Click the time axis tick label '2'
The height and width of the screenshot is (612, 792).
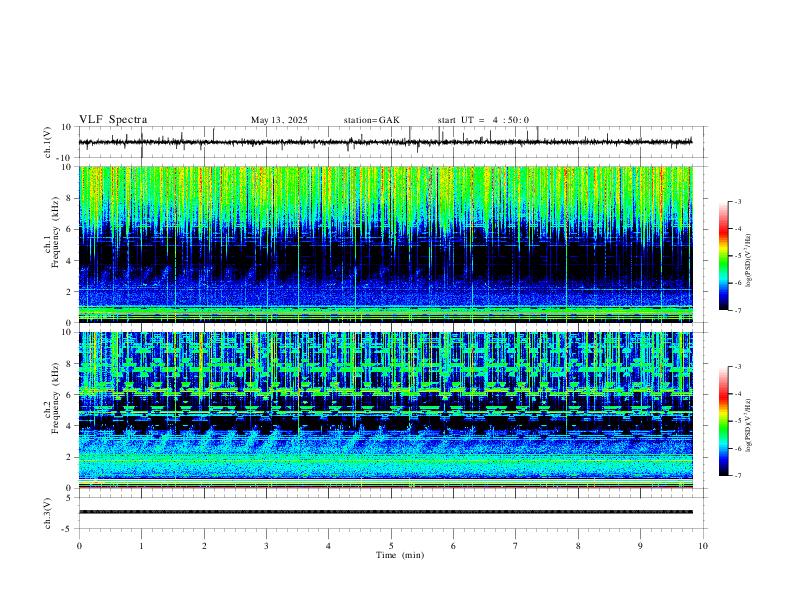pos(204,546)
